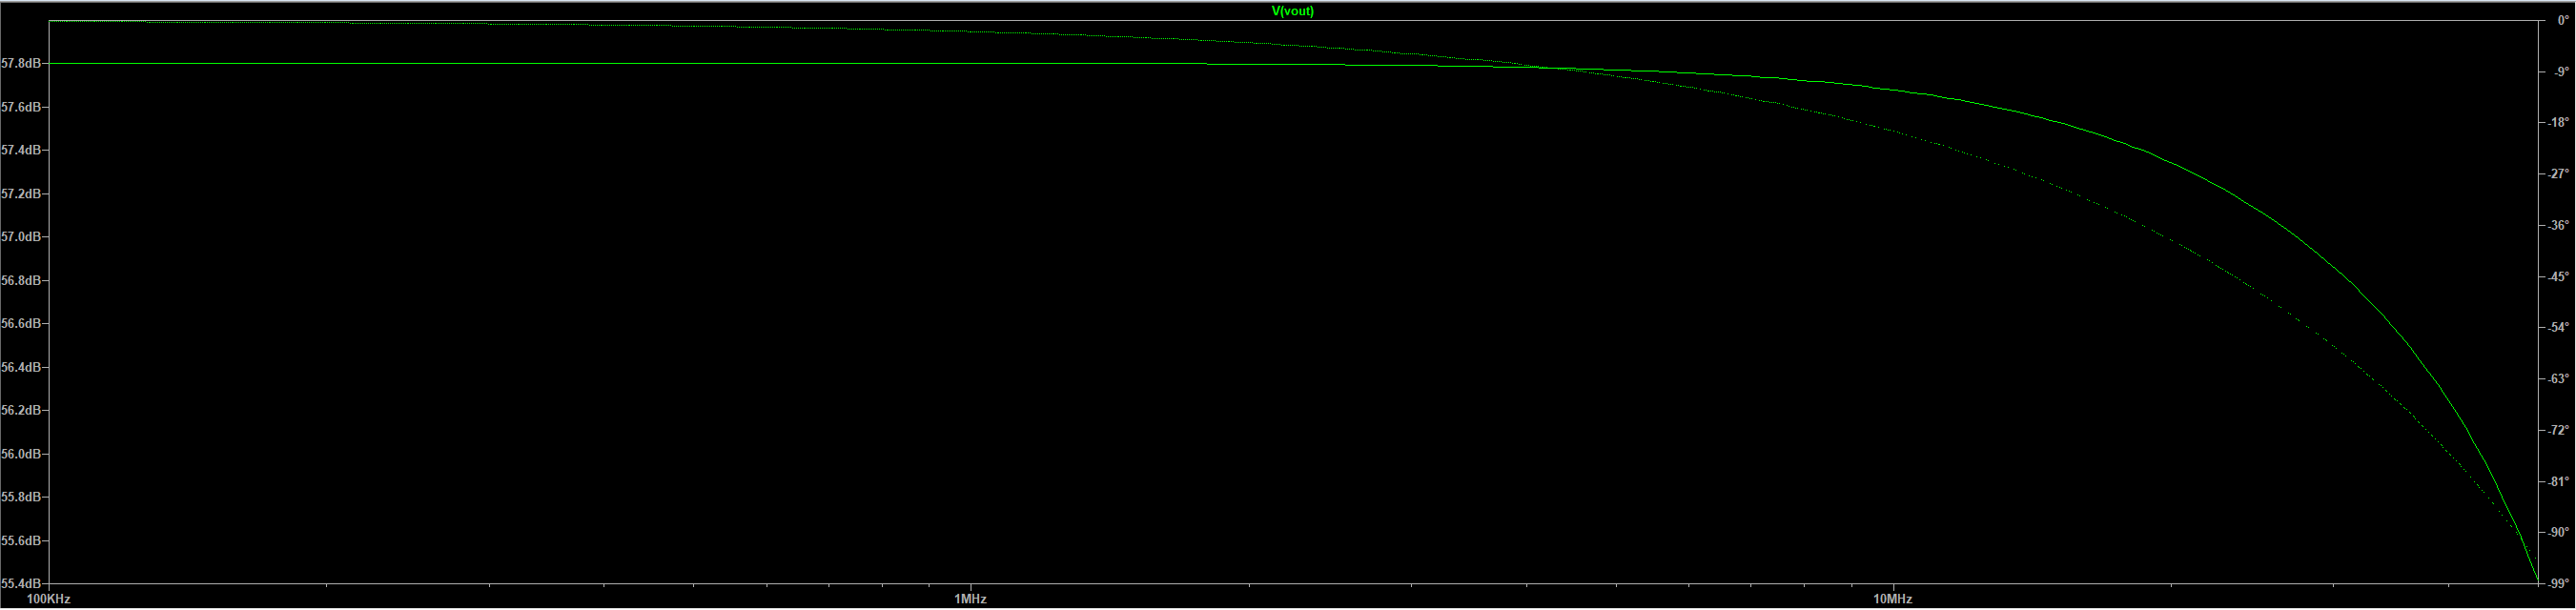Click the 56.0dB label on left axis

(21, 454)
